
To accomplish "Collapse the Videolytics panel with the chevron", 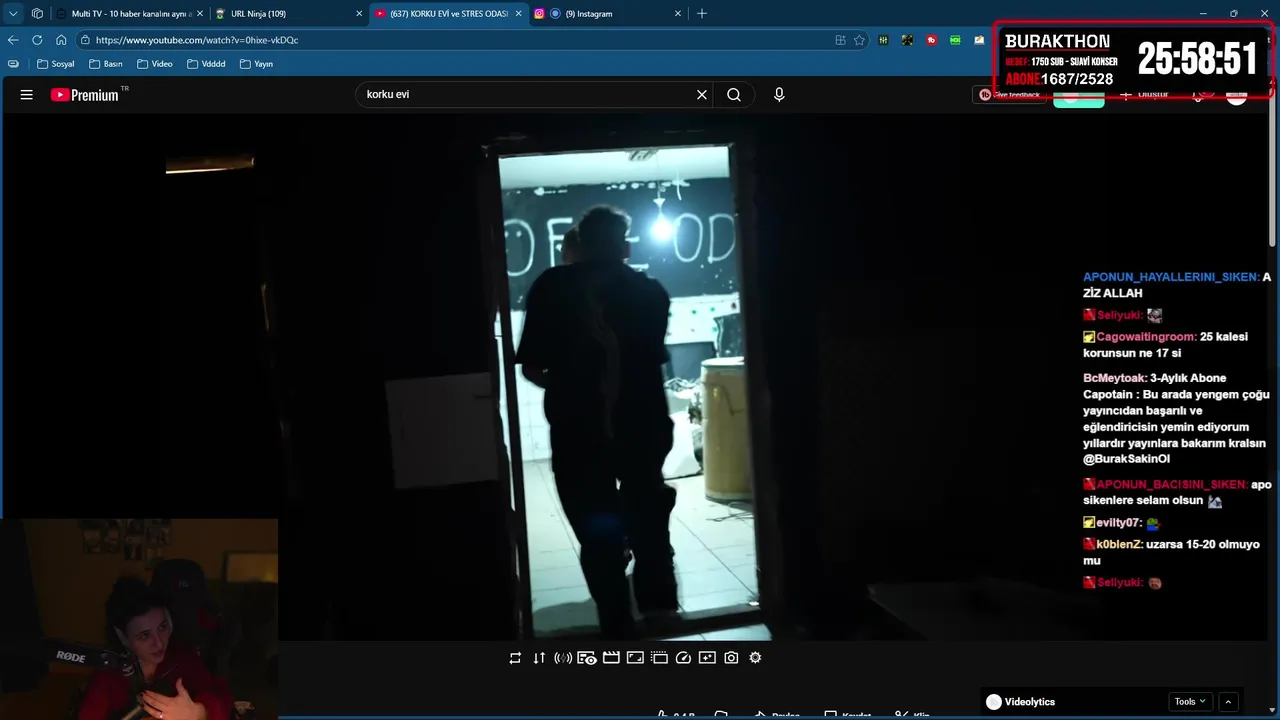I will pos(1229,702).
